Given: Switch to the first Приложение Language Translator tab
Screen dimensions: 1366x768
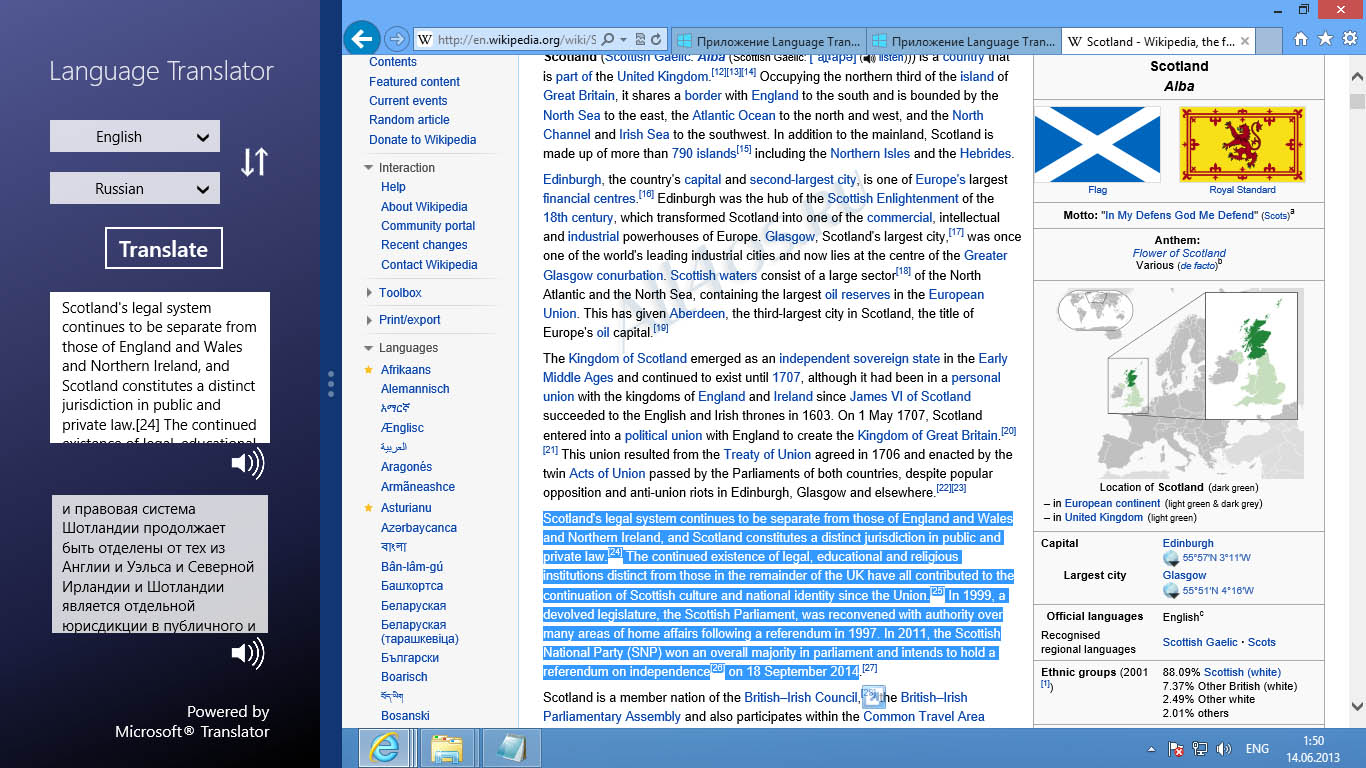Looking at the screenshot, I should click(x=768, y=42).
